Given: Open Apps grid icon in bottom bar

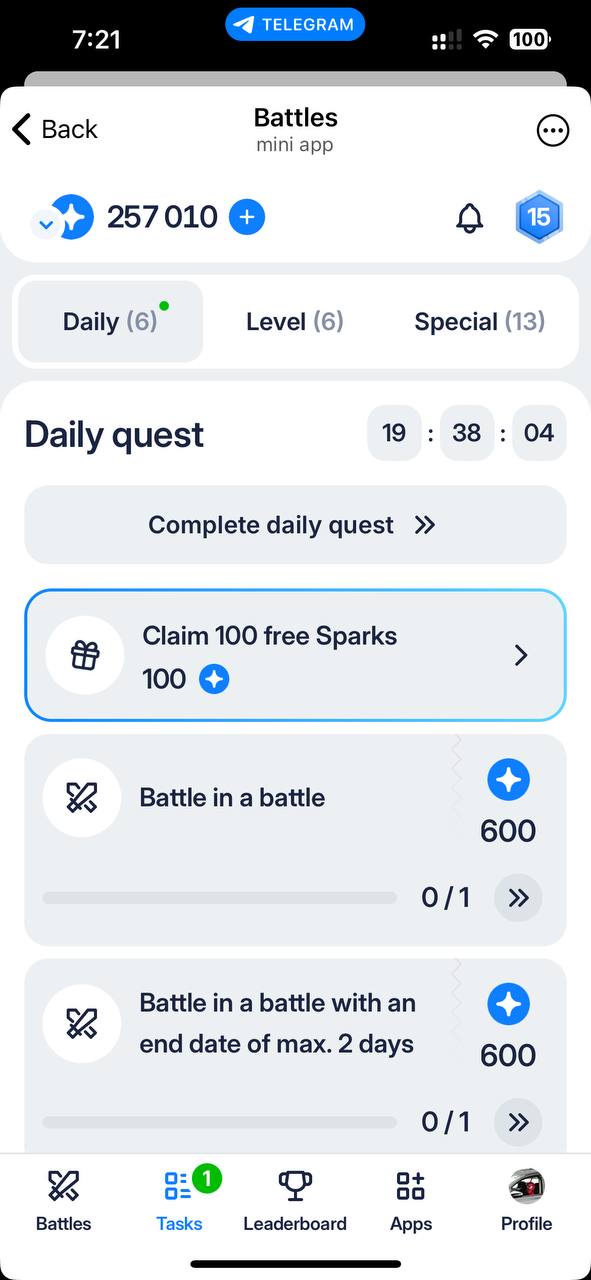Looking at the screenshot, I should point(411,1186).
